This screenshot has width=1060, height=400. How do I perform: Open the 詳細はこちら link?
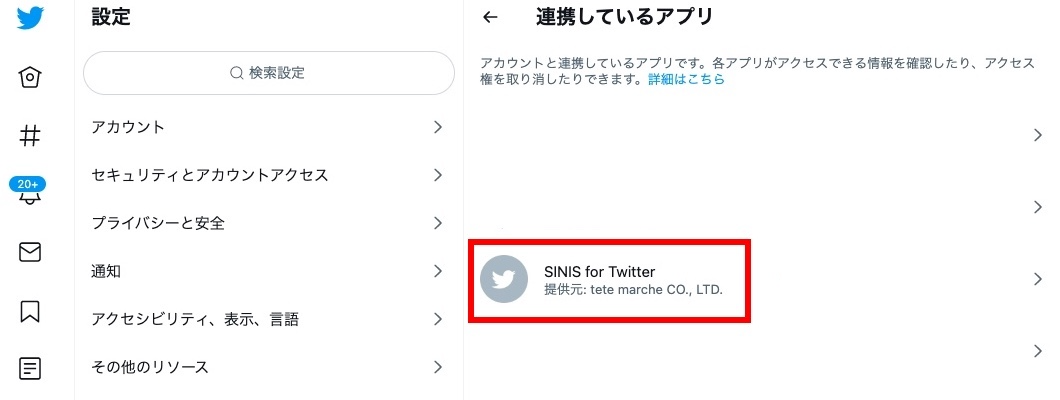(x=686, y=79)
